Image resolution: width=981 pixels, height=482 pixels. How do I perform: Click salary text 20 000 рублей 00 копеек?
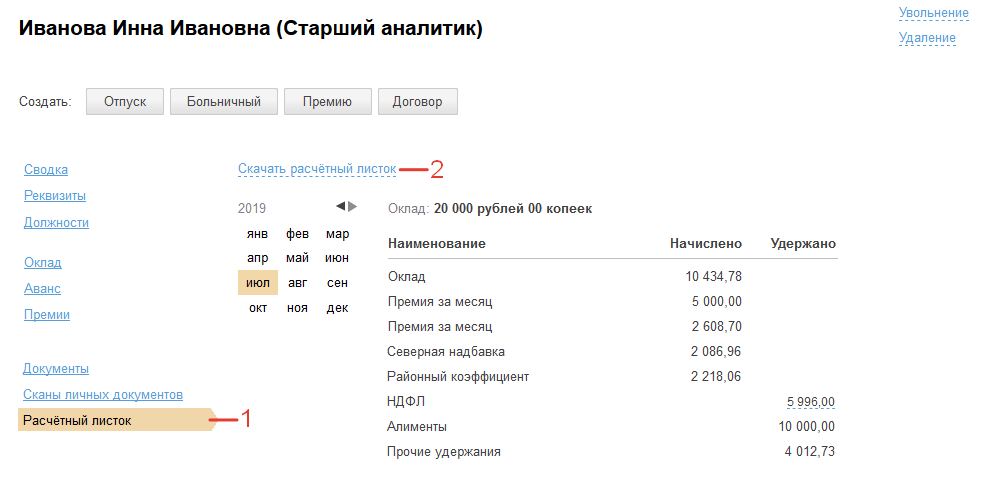(513, 209)
